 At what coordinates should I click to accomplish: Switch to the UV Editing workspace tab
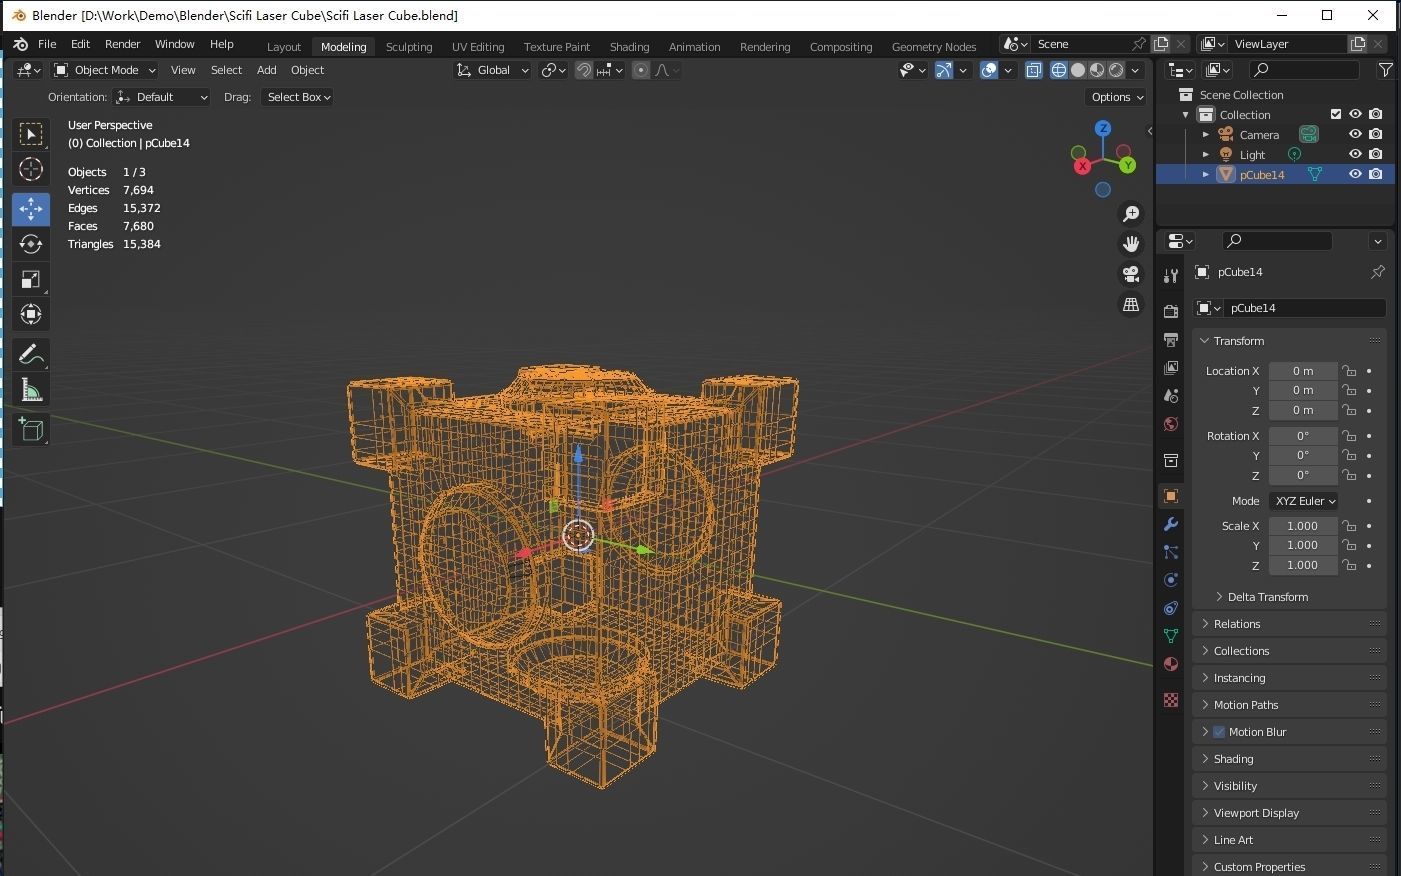pyautogui.click(x=478, y=46)
